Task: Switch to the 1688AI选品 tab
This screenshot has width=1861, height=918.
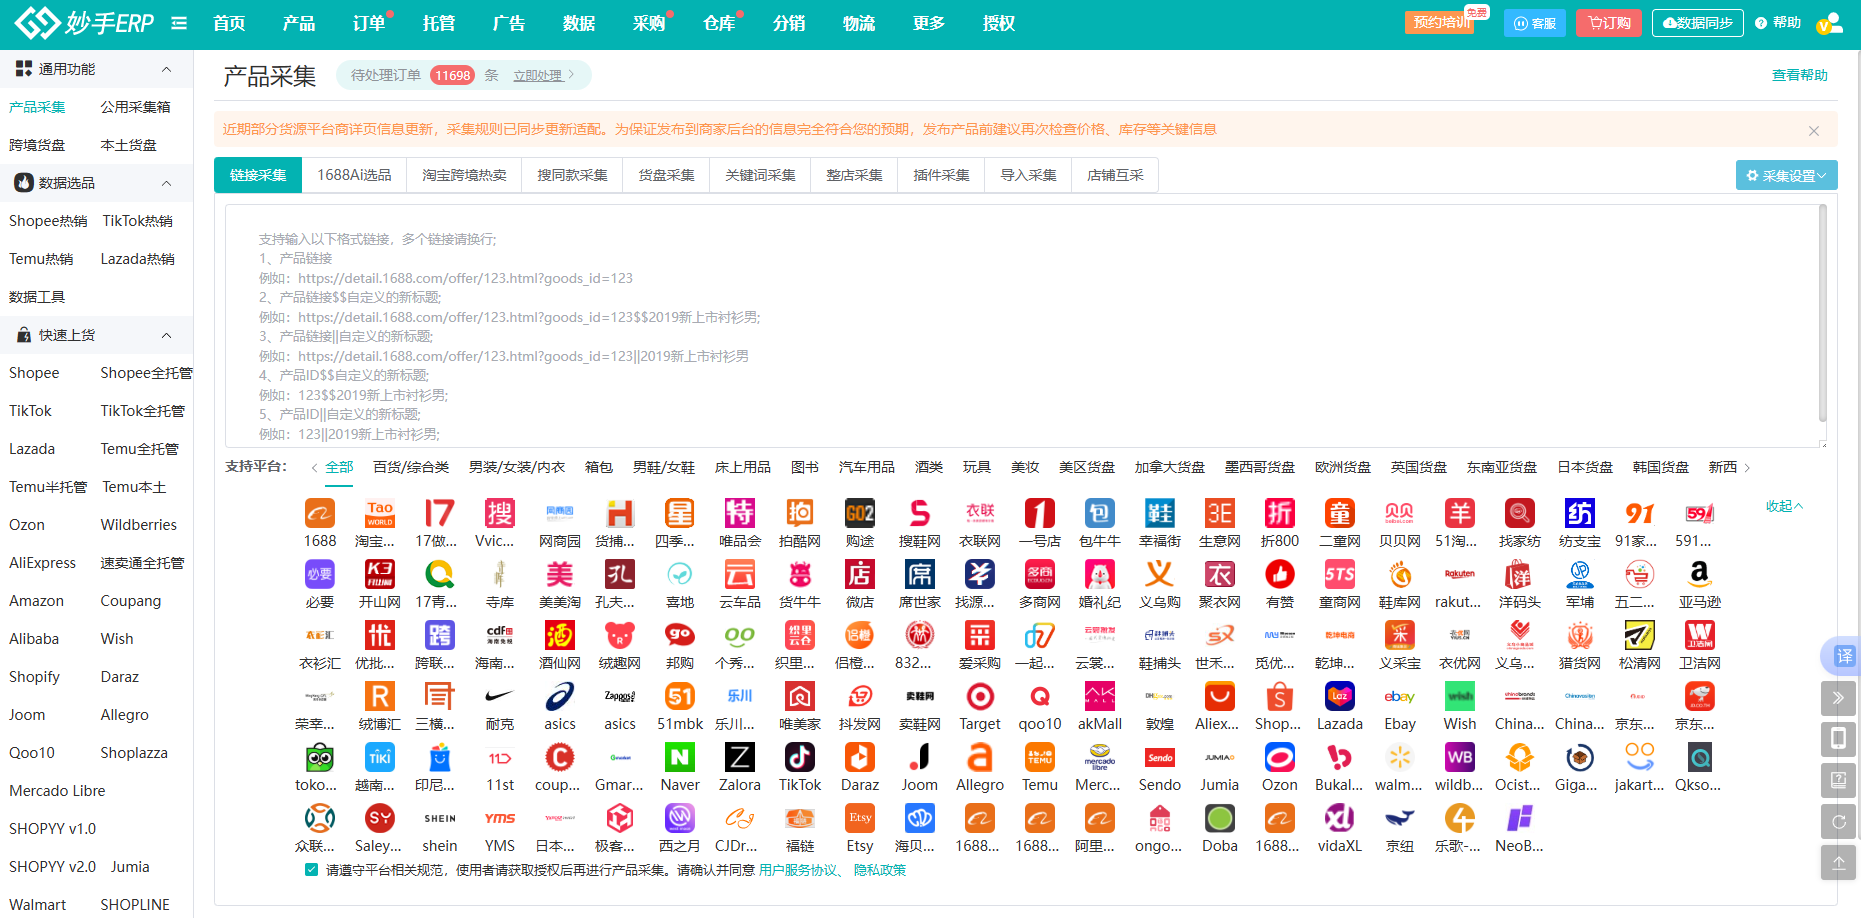Action: coord(354,175)
